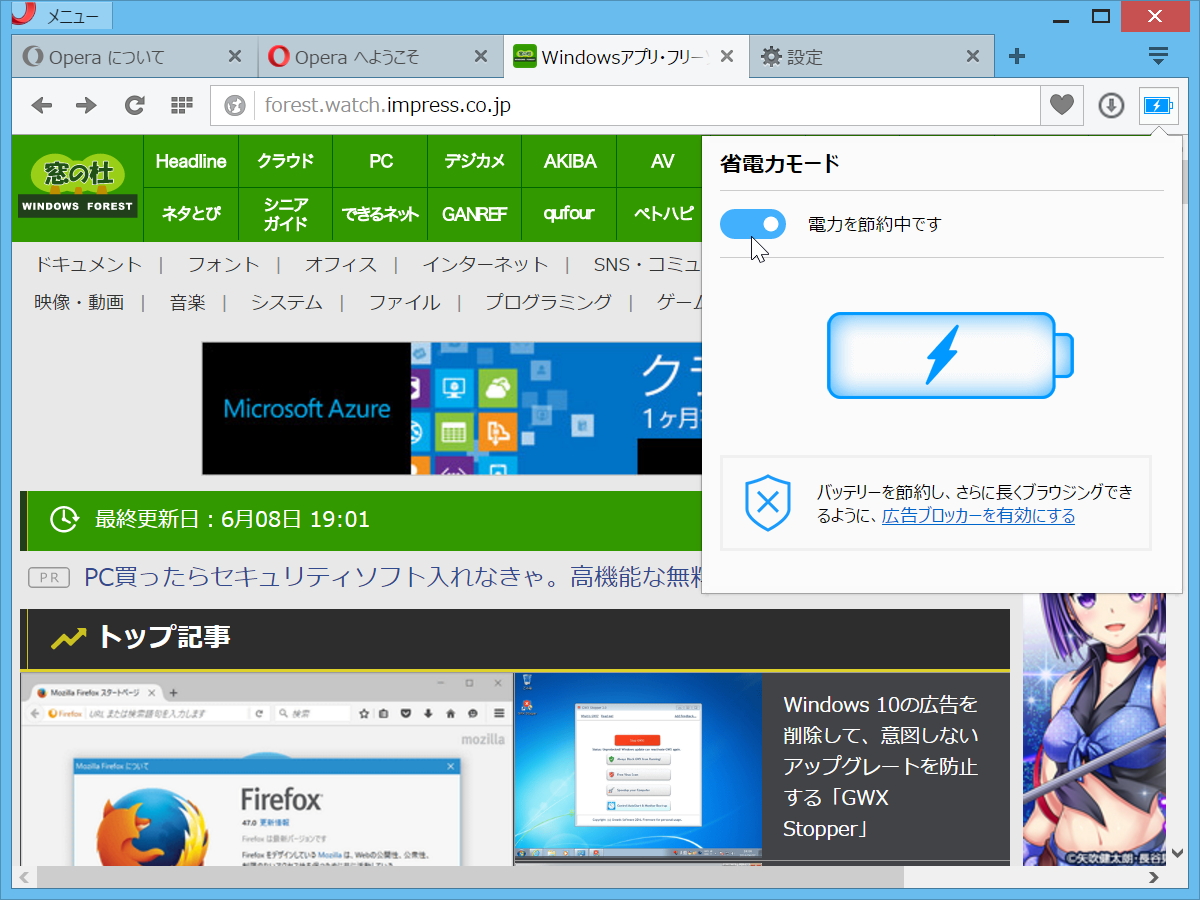Image resolution: width=1200 pixels, height=900 pixels.
Task: Click the 広告ブロッカーを有効にする link
Action: click(x=978, y=516)
